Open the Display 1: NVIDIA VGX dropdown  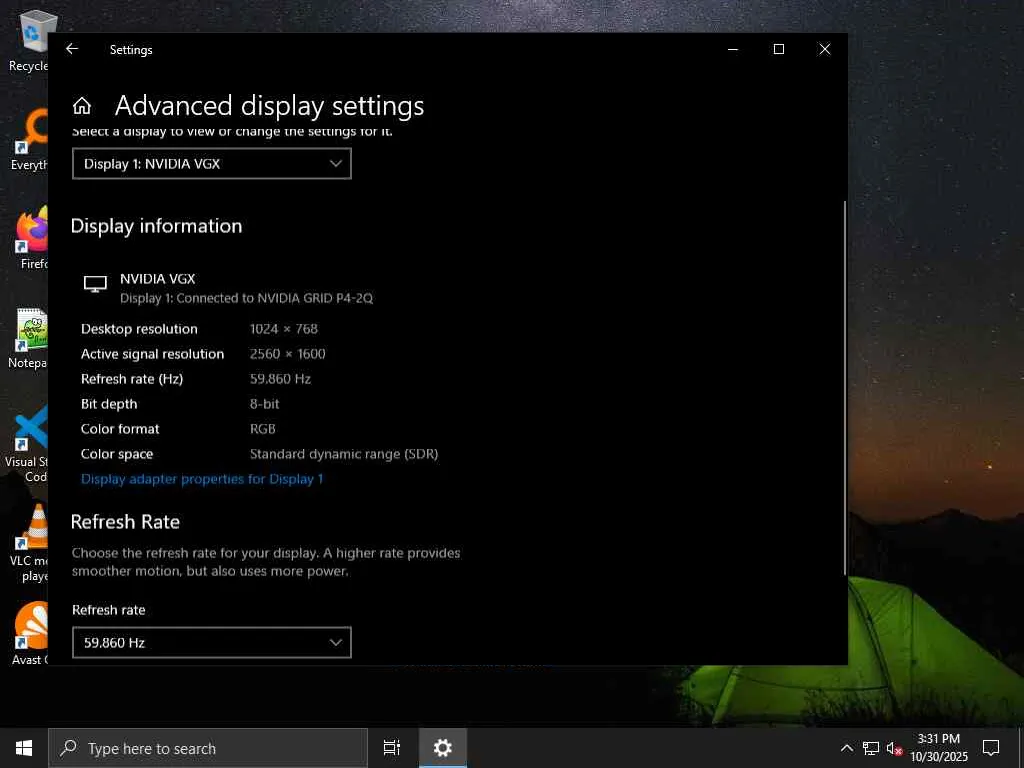coord(212,163)
